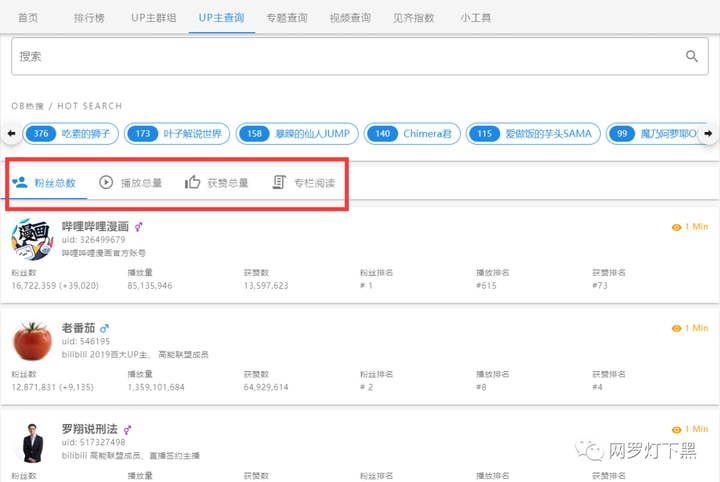Sort by 播放总量 tab label
The height and width of the screenshot is (482, 720).
[141, 183]
